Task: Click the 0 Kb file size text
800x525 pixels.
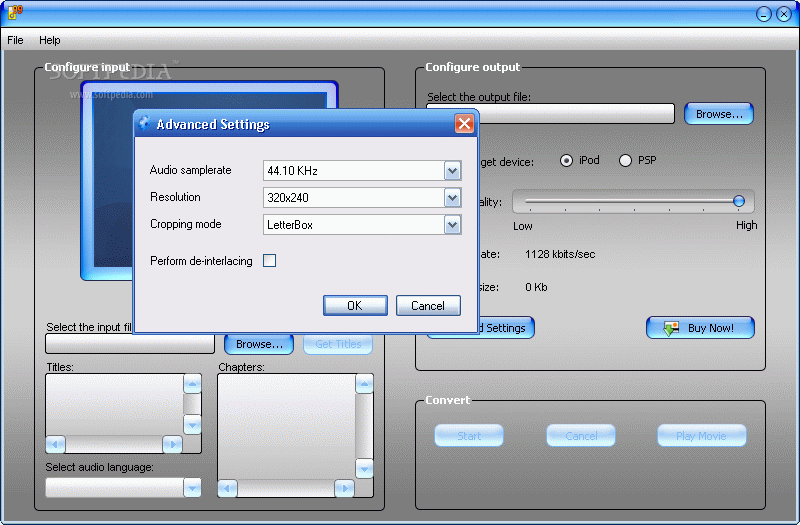Action: click(x=536, y=287)
